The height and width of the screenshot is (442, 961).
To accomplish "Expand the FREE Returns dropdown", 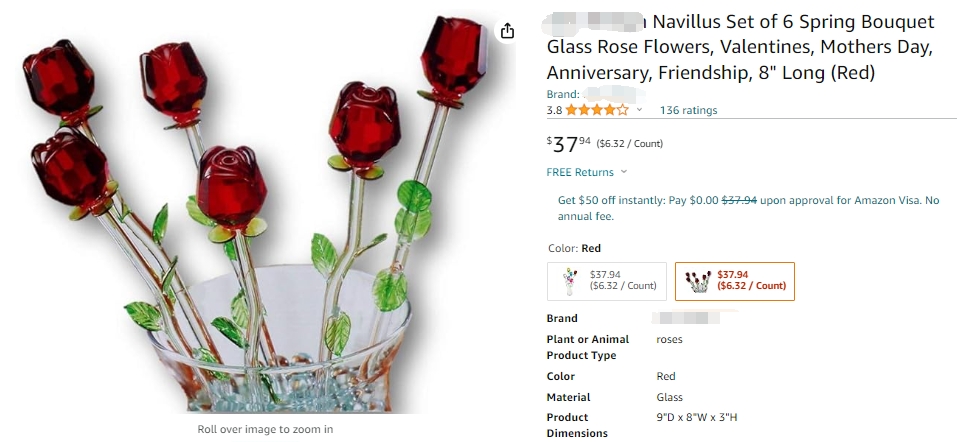I will [x=624, y=172].
